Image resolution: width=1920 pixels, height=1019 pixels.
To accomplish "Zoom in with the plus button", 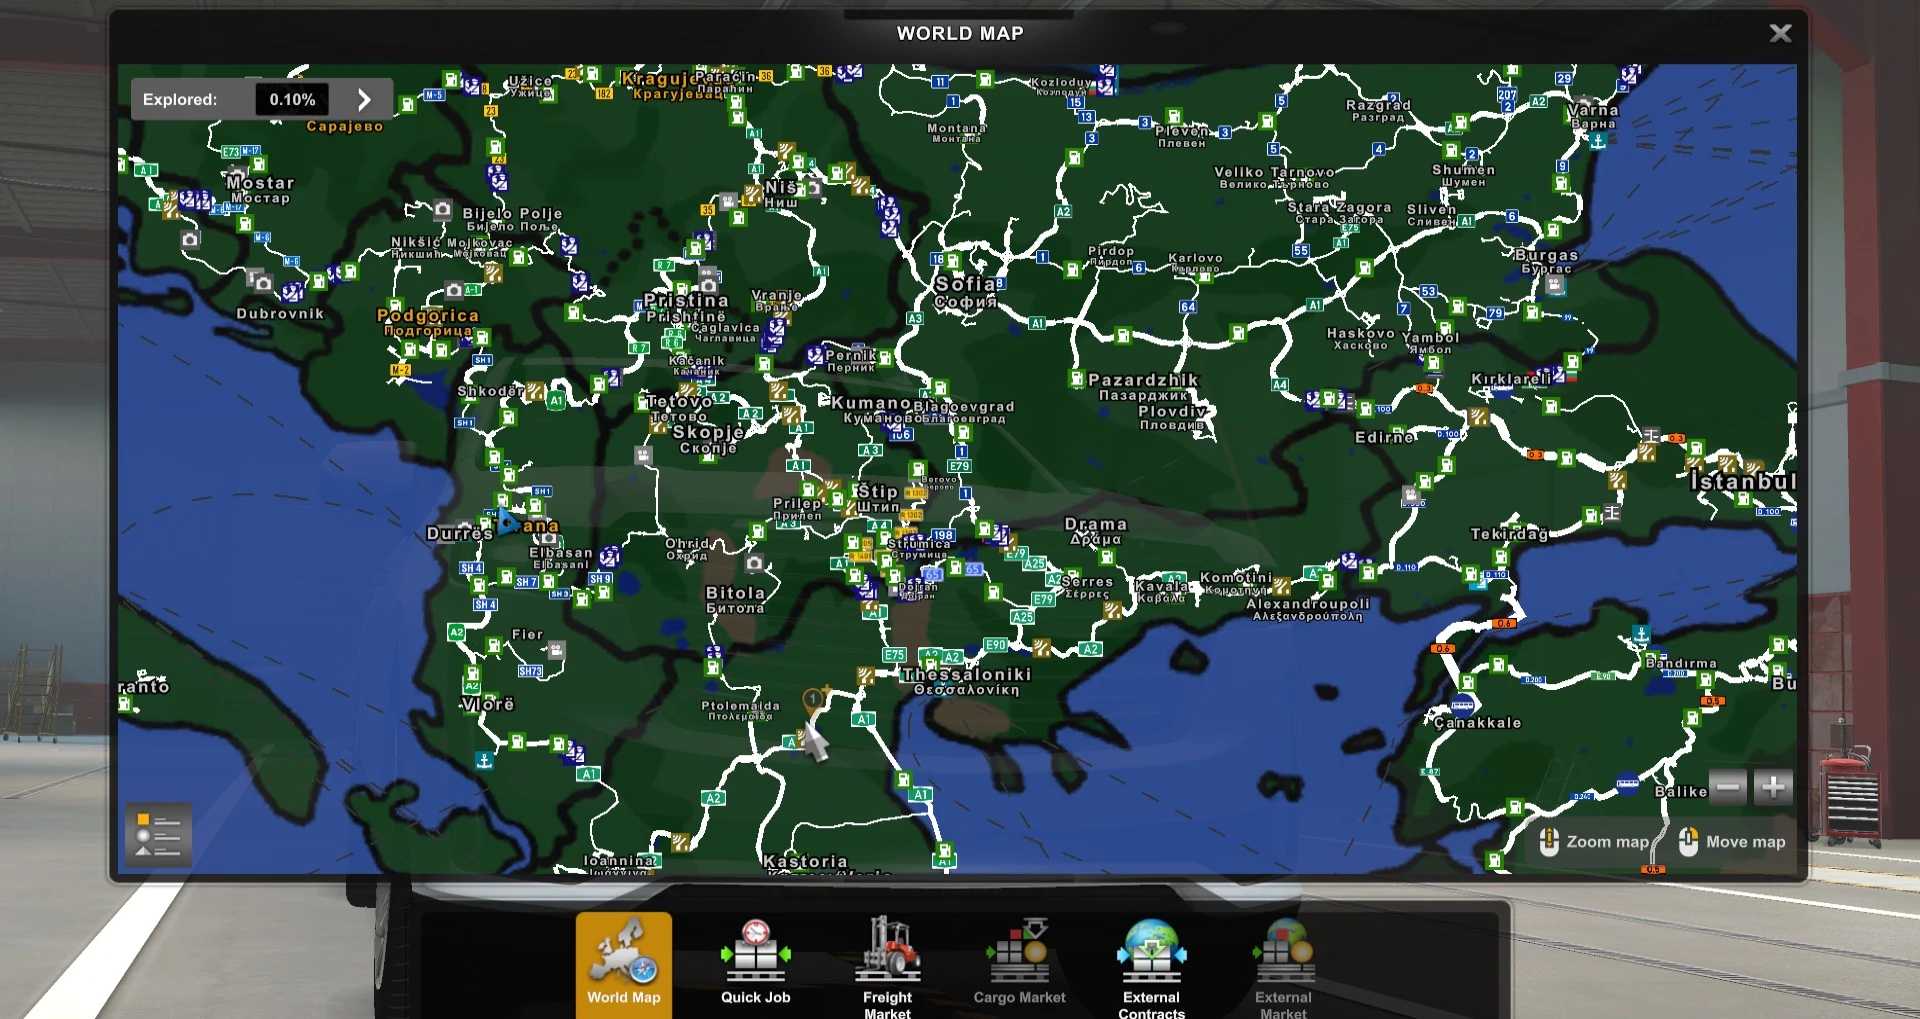I will 1773,788.
